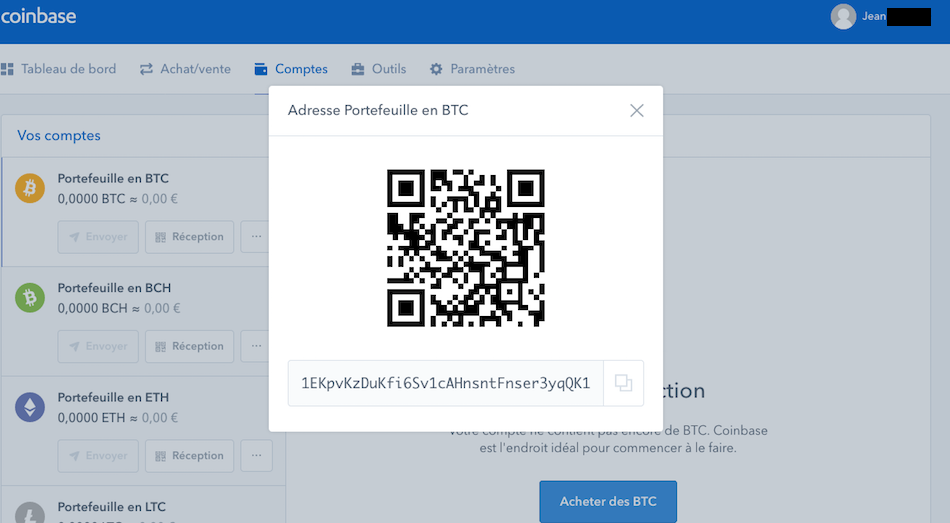Click Réception for the BCH wallet
950x523 pixels.
click(x=189, y=347)
